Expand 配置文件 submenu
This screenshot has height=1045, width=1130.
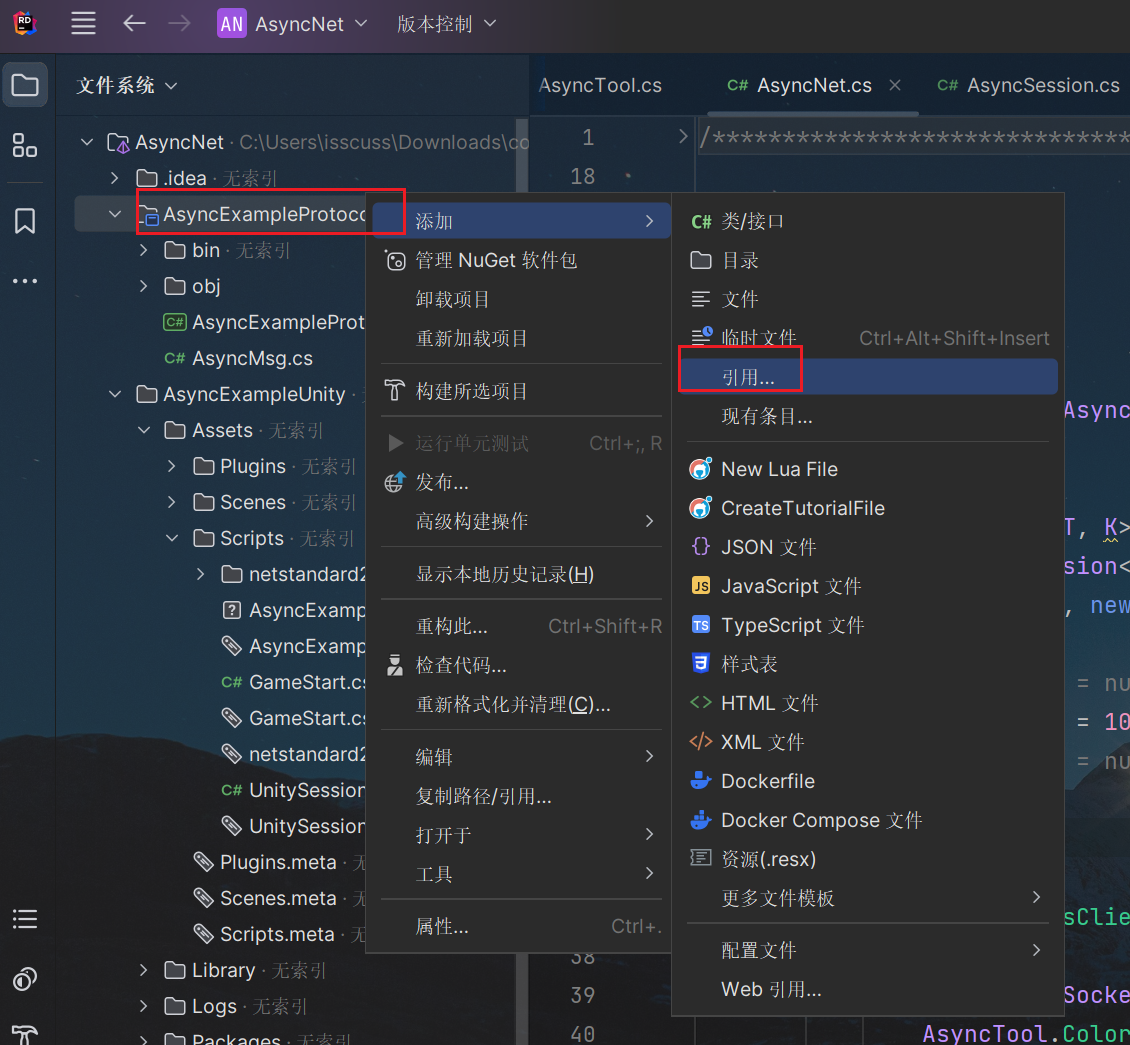(x=867, y=950)
